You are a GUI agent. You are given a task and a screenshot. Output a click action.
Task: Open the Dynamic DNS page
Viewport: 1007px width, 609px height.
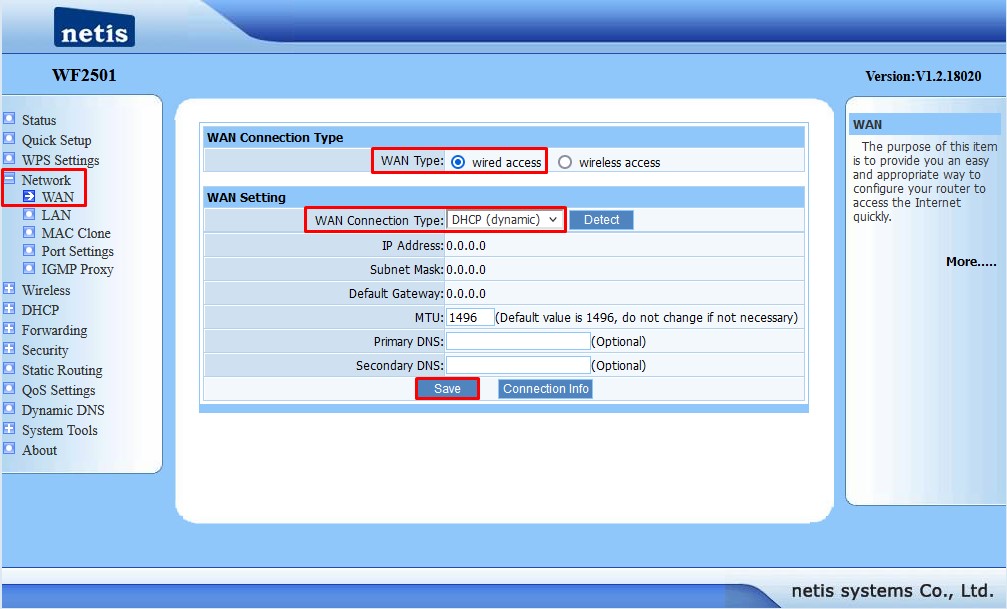(63, 410)
